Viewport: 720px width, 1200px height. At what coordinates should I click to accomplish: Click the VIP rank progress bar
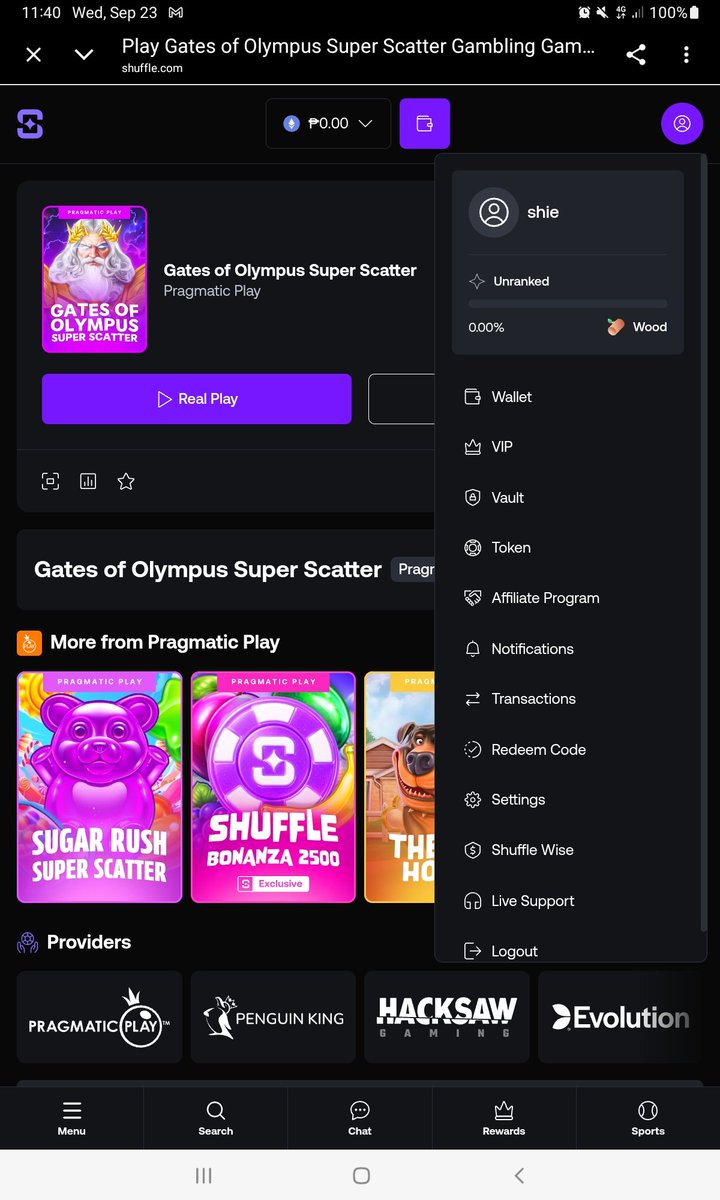(568, 303)
